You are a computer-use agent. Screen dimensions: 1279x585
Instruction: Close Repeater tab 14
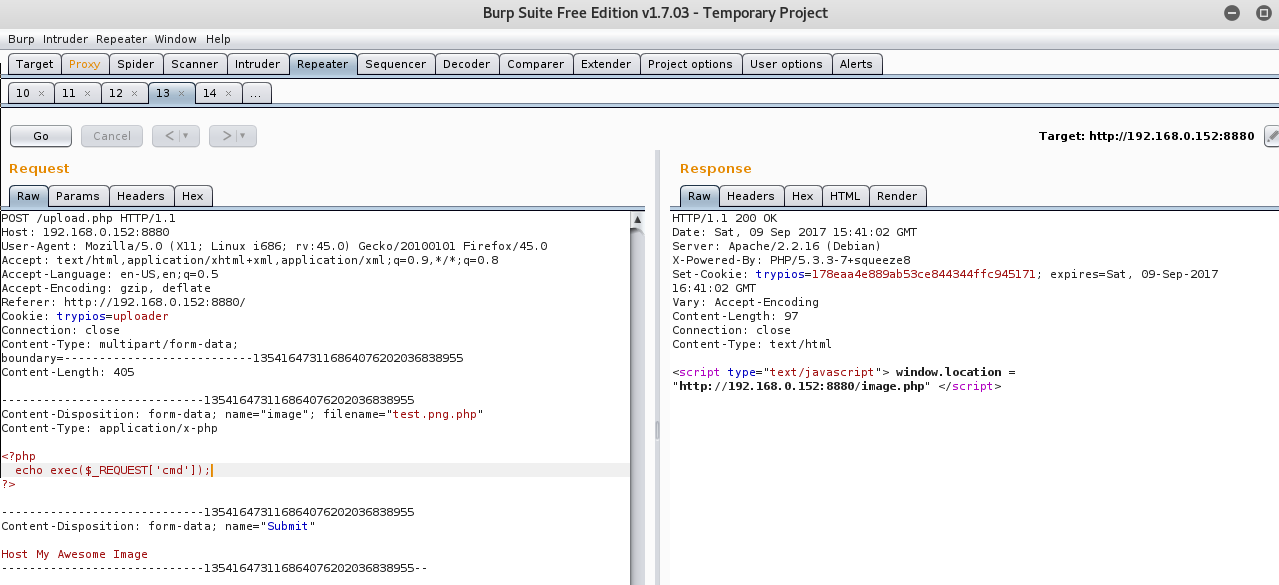(x=228, y=93)
